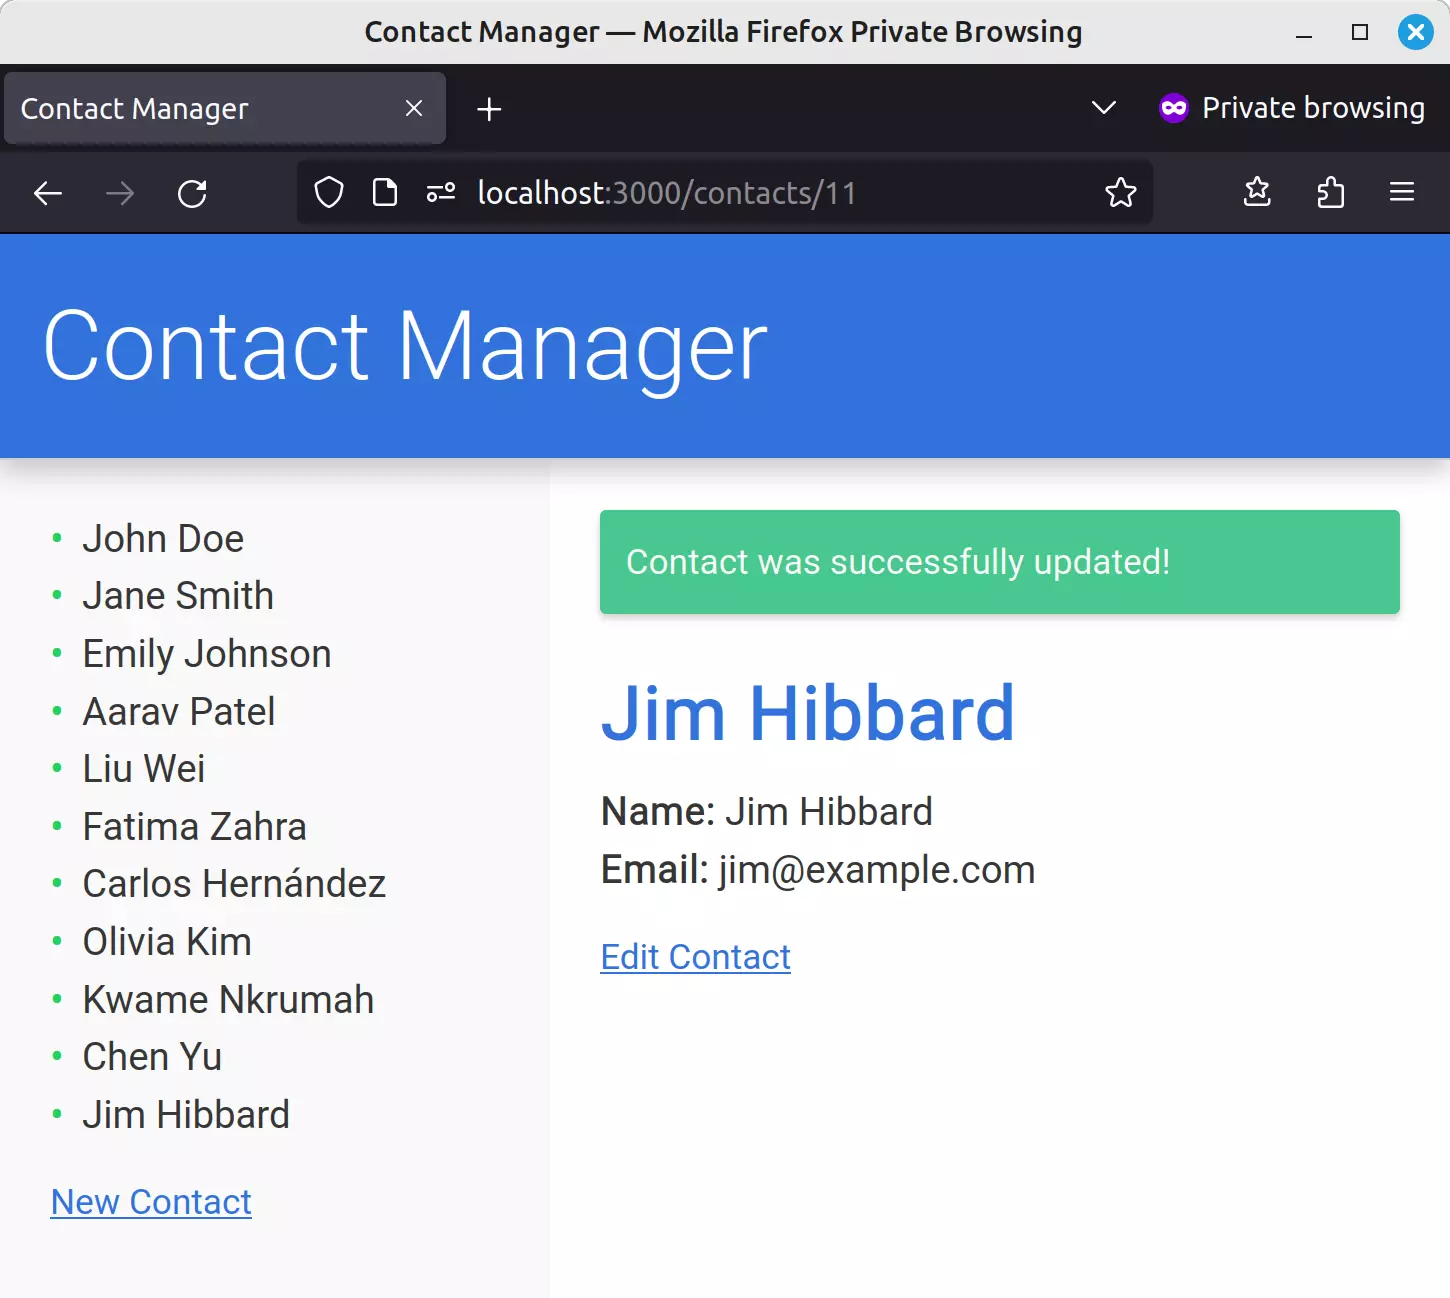Close the Contact Manager tab
1450x1298 pixels.
(x=414, y=108)
